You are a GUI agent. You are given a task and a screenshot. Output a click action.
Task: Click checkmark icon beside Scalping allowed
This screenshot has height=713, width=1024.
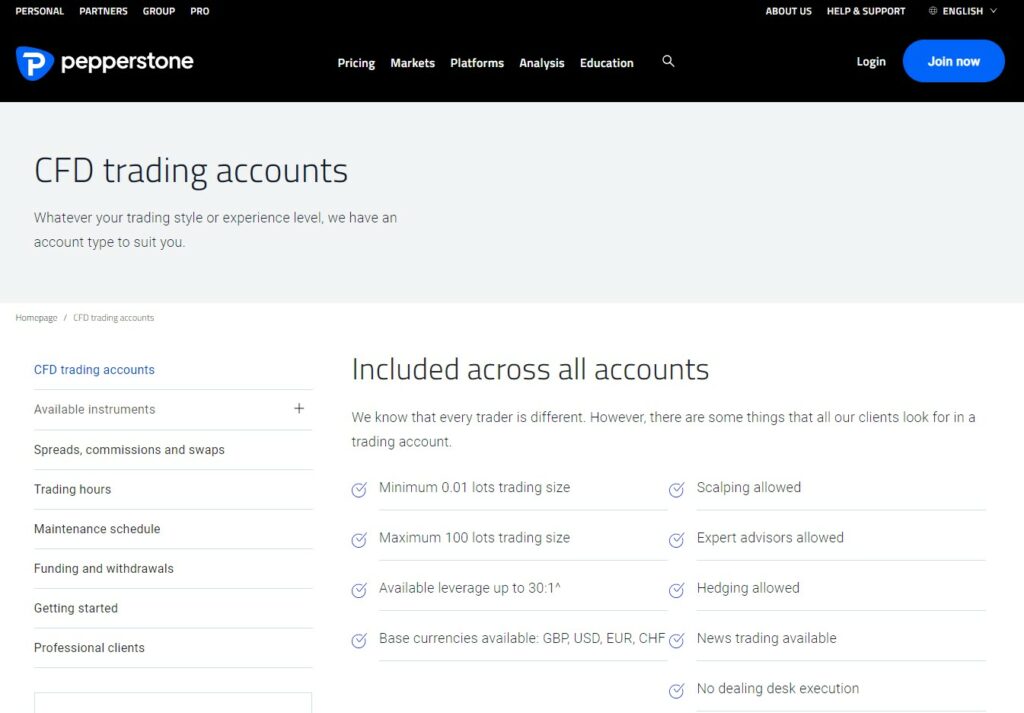[x=676, y=489]
